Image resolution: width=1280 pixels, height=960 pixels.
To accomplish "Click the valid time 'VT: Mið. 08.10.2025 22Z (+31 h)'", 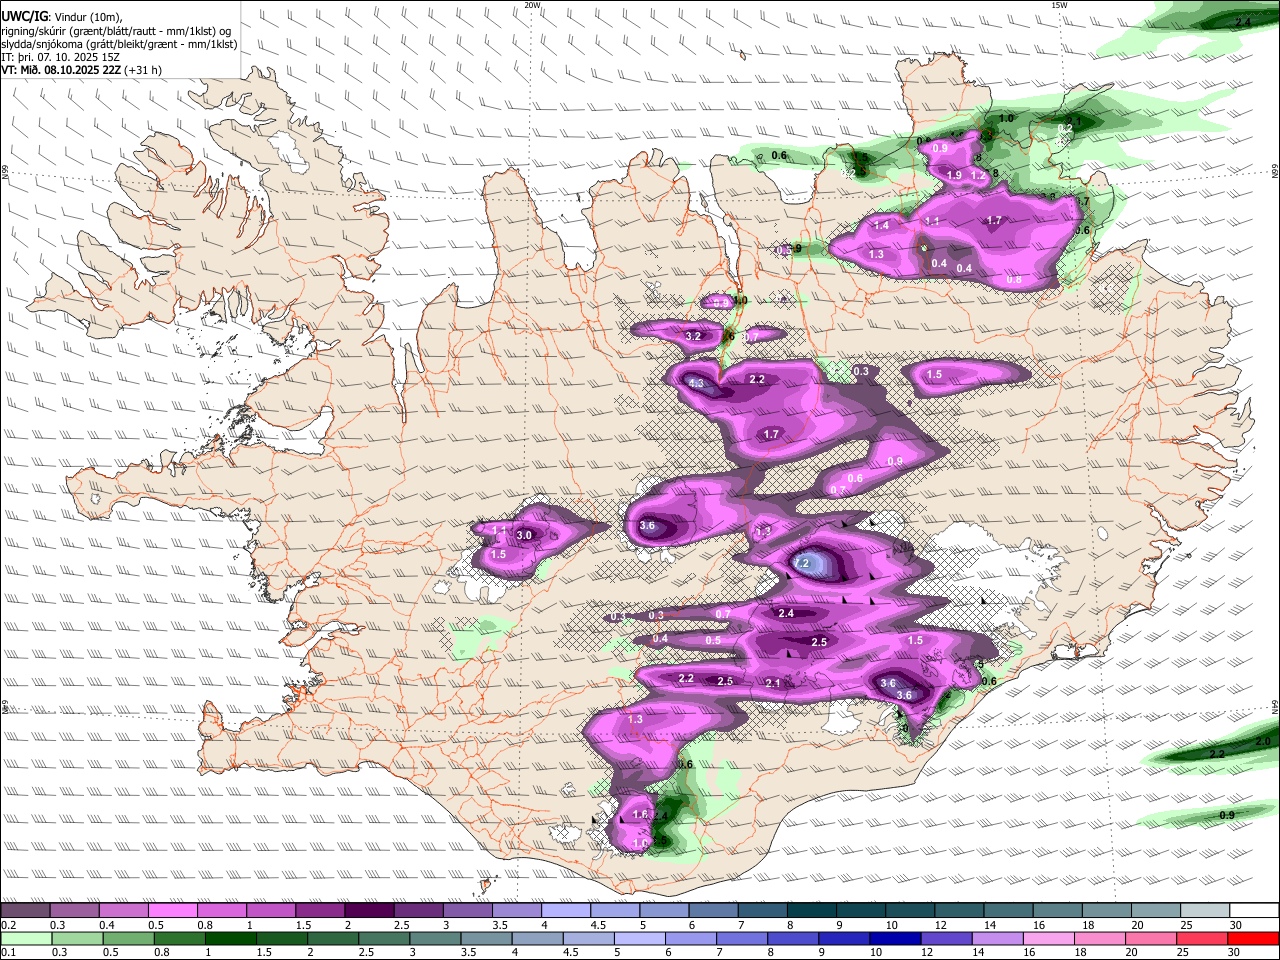I will point(81,70).
